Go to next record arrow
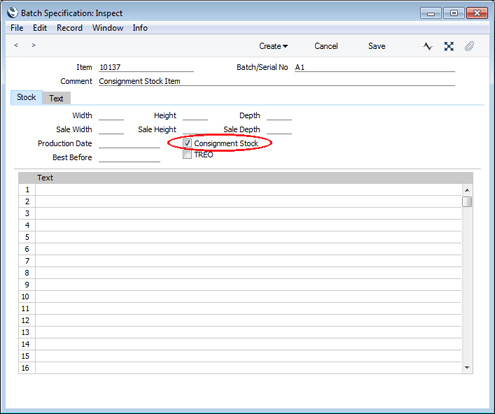This screenshot has width=495, height=414. pos(33,45)
